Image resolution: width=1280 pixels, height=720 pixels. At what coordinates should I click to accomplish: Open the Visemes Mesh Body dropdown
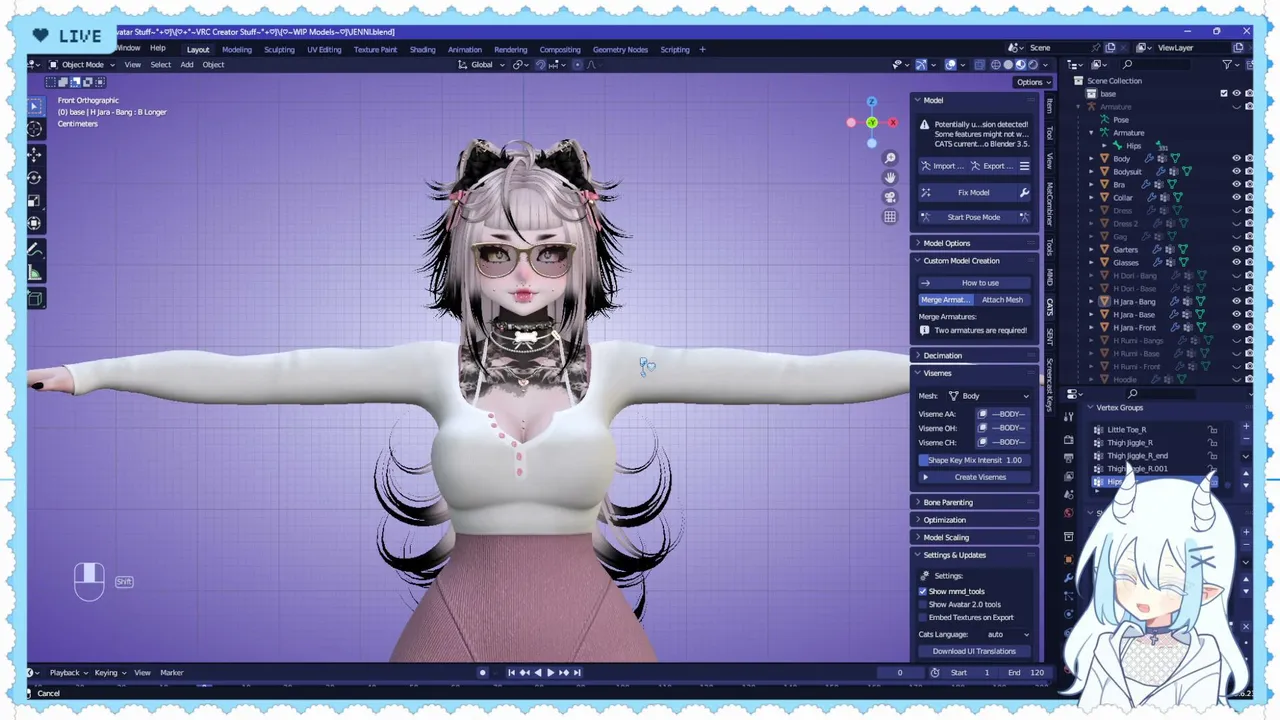[x=988, y=396]
